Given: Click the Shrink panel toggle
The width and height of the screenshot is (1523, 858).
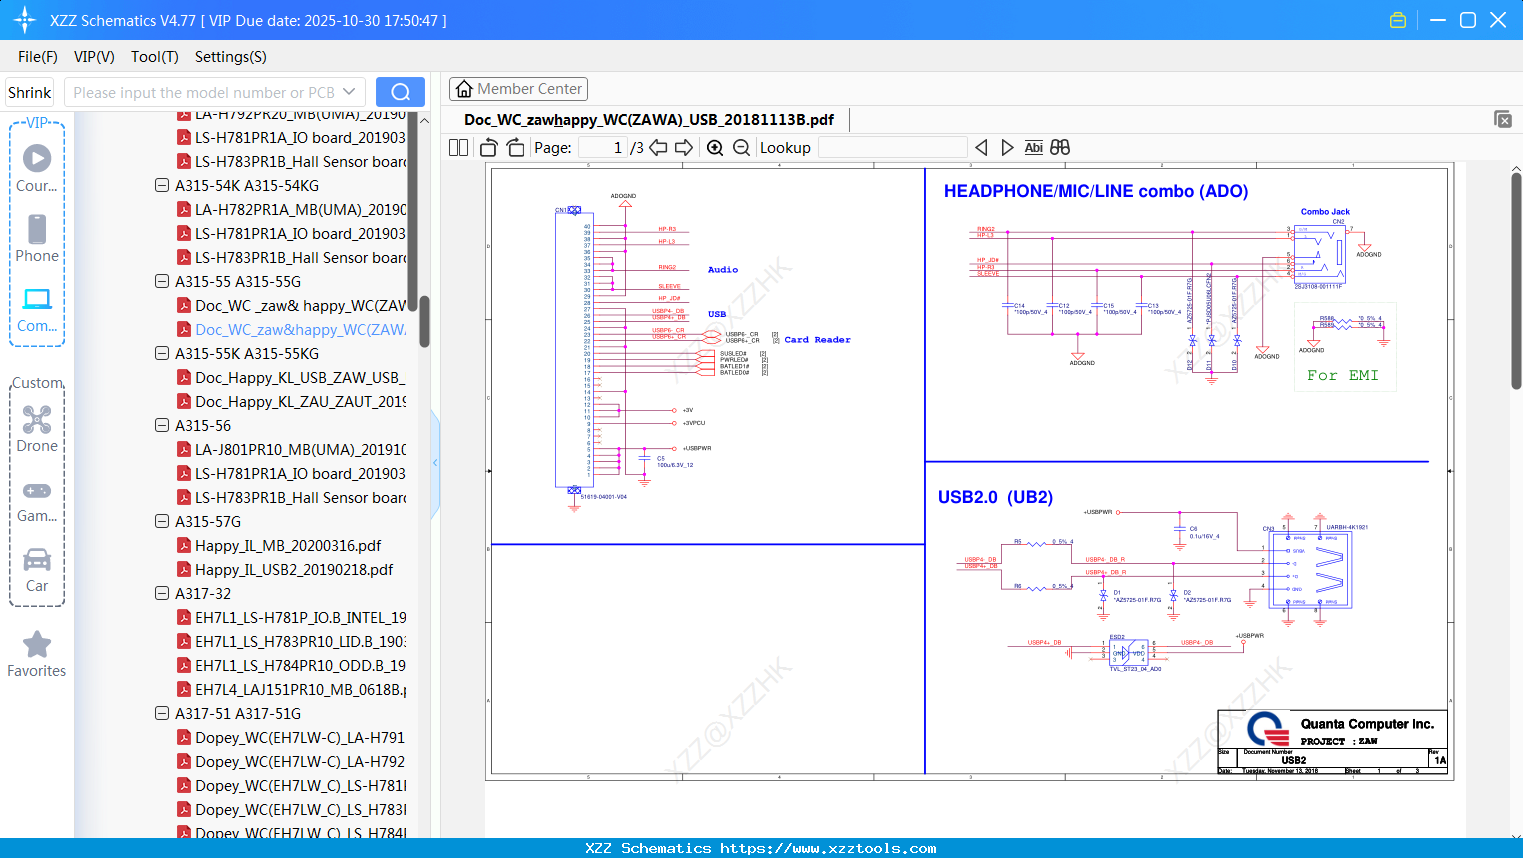Looking at the screenshot, I should pyautogui.click(x=30, y=92).
